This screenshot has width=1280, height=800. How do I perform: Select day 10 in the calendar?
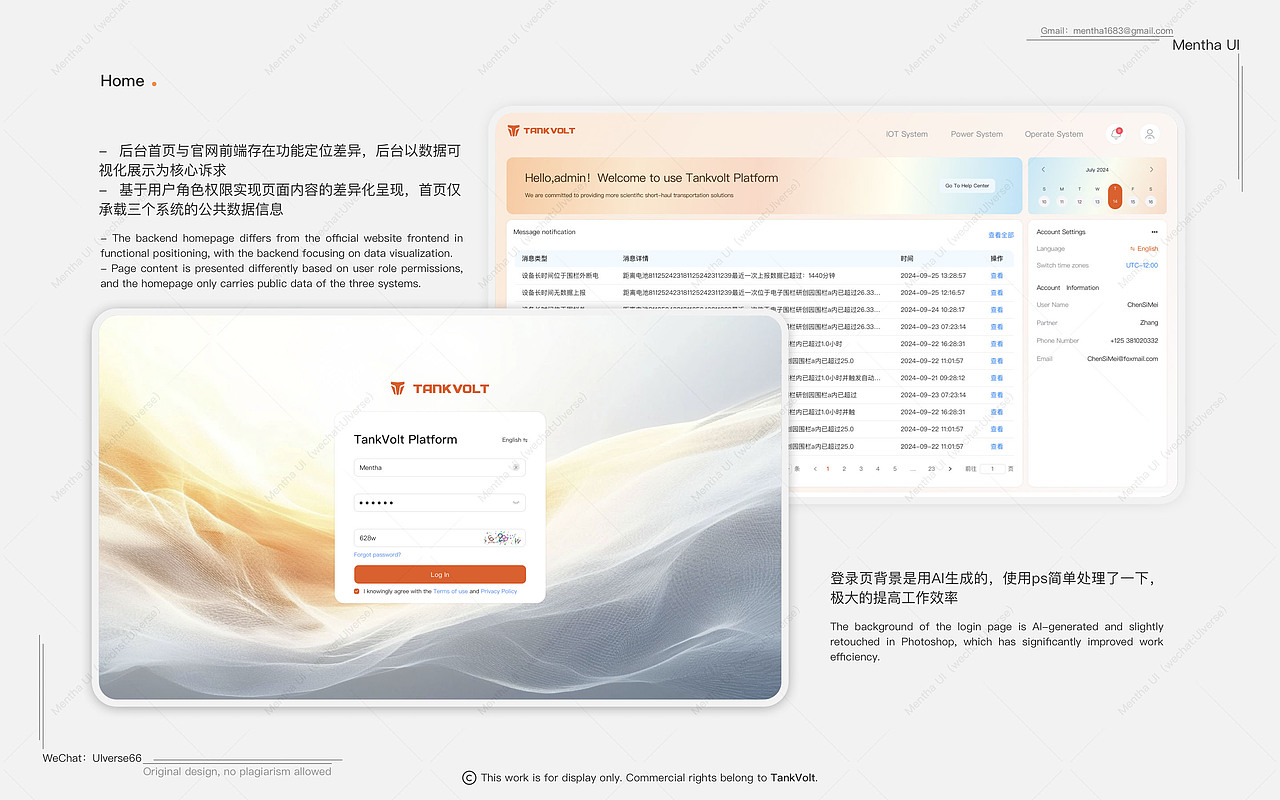point(1044,201)
